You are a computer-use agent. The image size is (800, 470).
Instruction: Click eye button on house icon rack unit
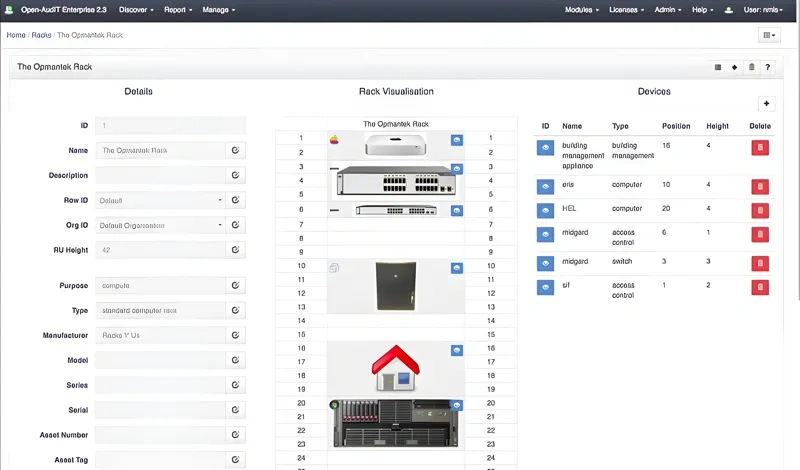(x=457, y=351)
